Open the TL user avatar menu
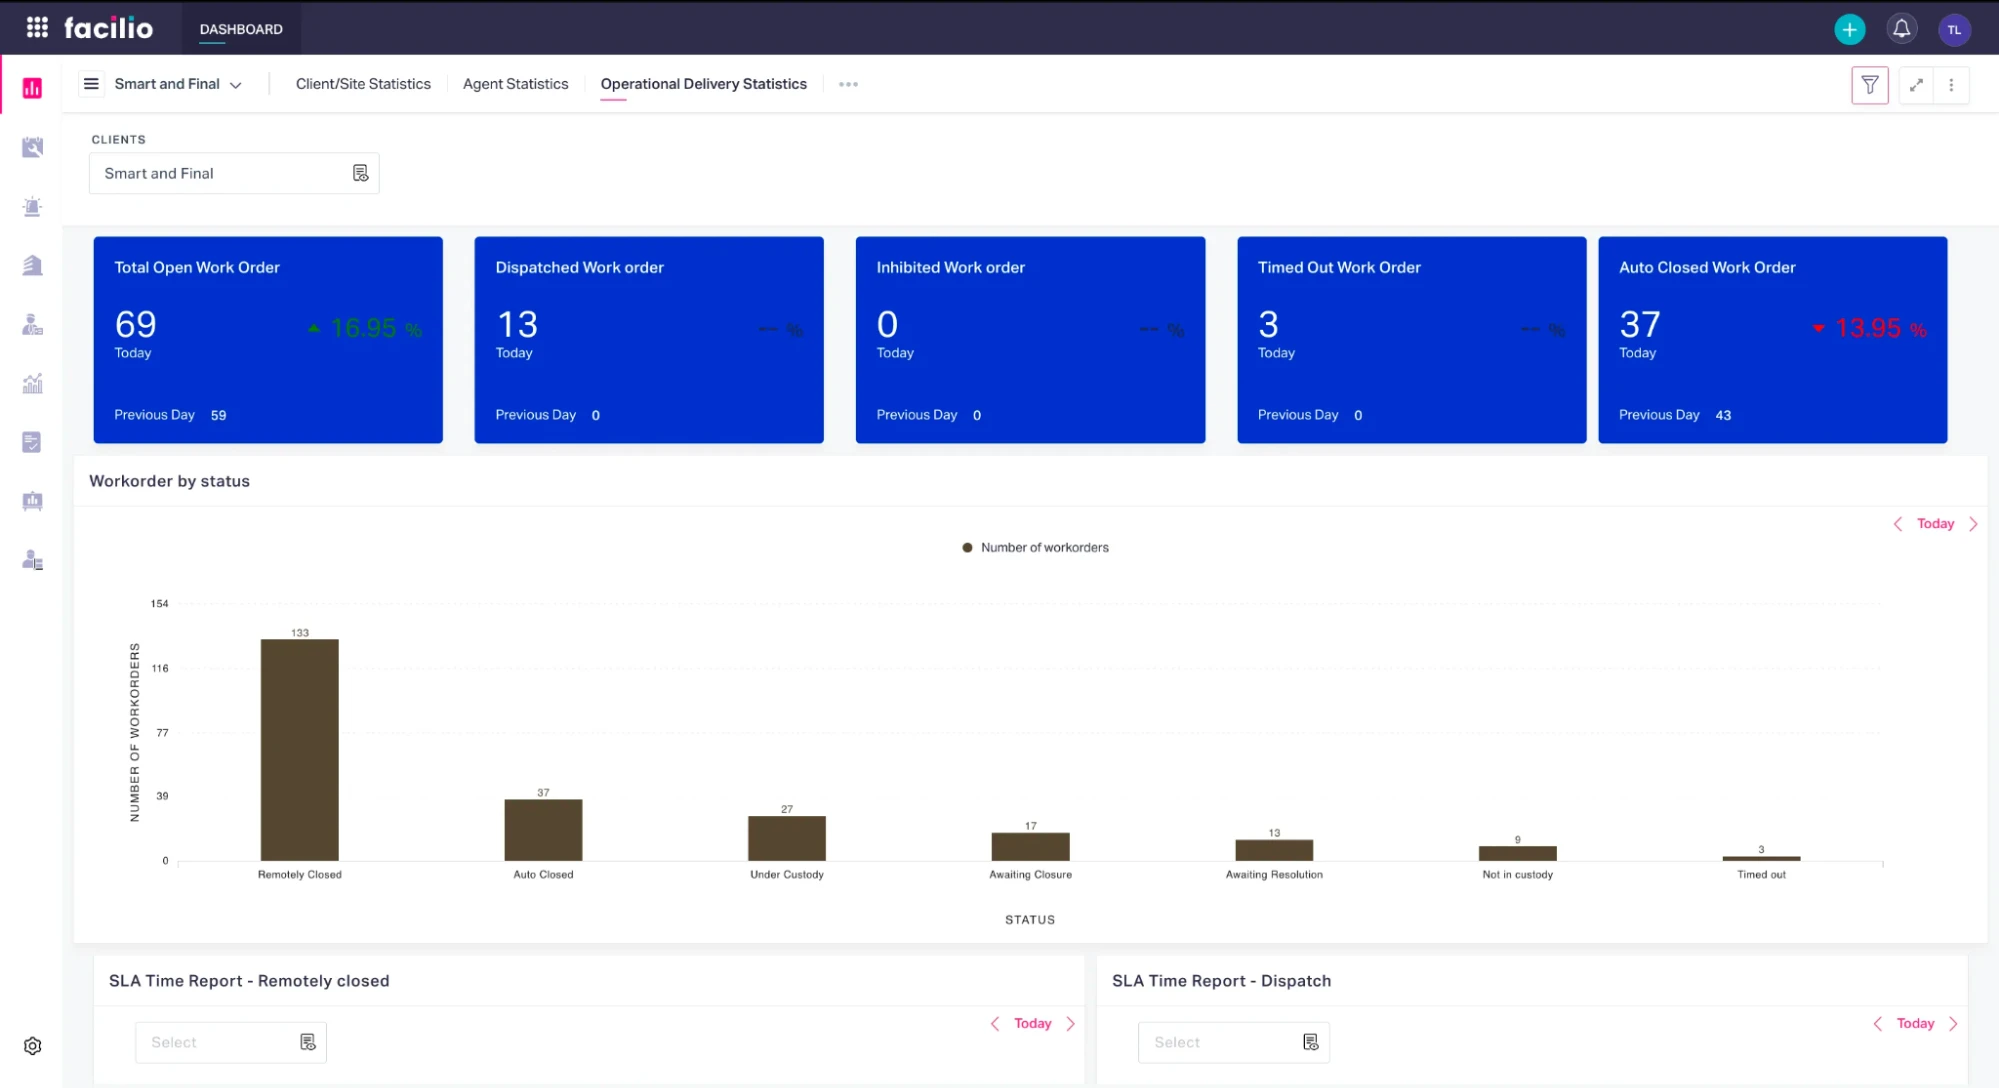 1954,30
